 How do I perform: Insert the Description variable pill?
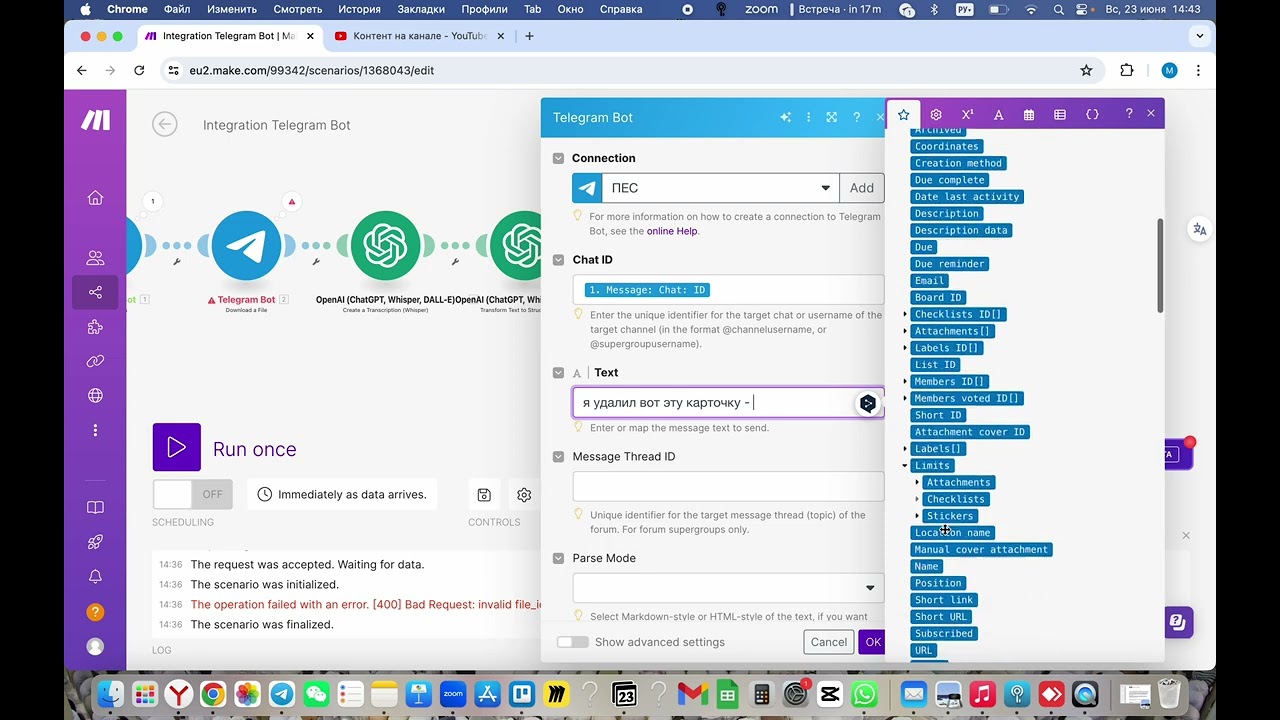pyautogui.click(x=947, y=213)
